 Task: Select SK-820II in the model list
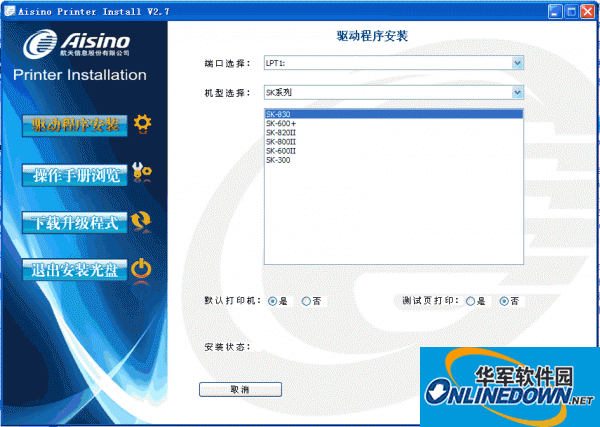[393, 132]
